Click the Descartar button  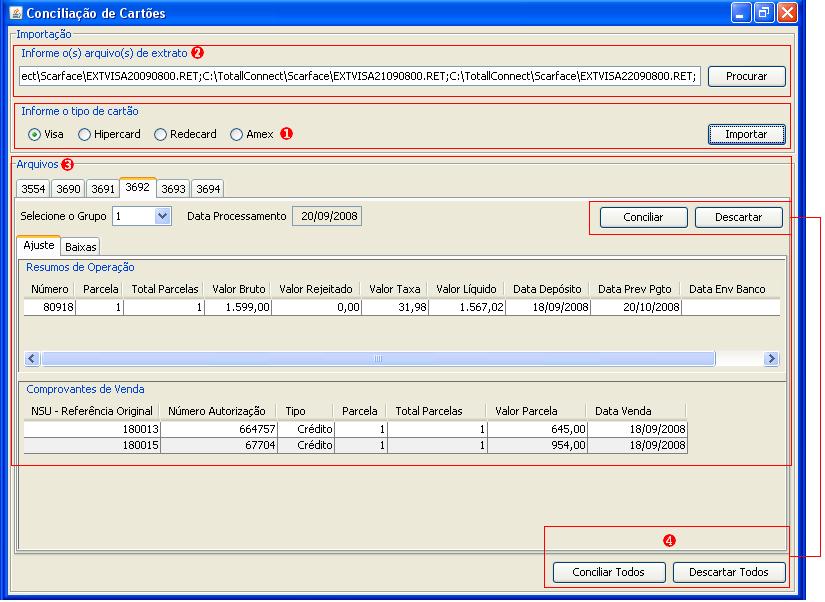click(739, 217)
